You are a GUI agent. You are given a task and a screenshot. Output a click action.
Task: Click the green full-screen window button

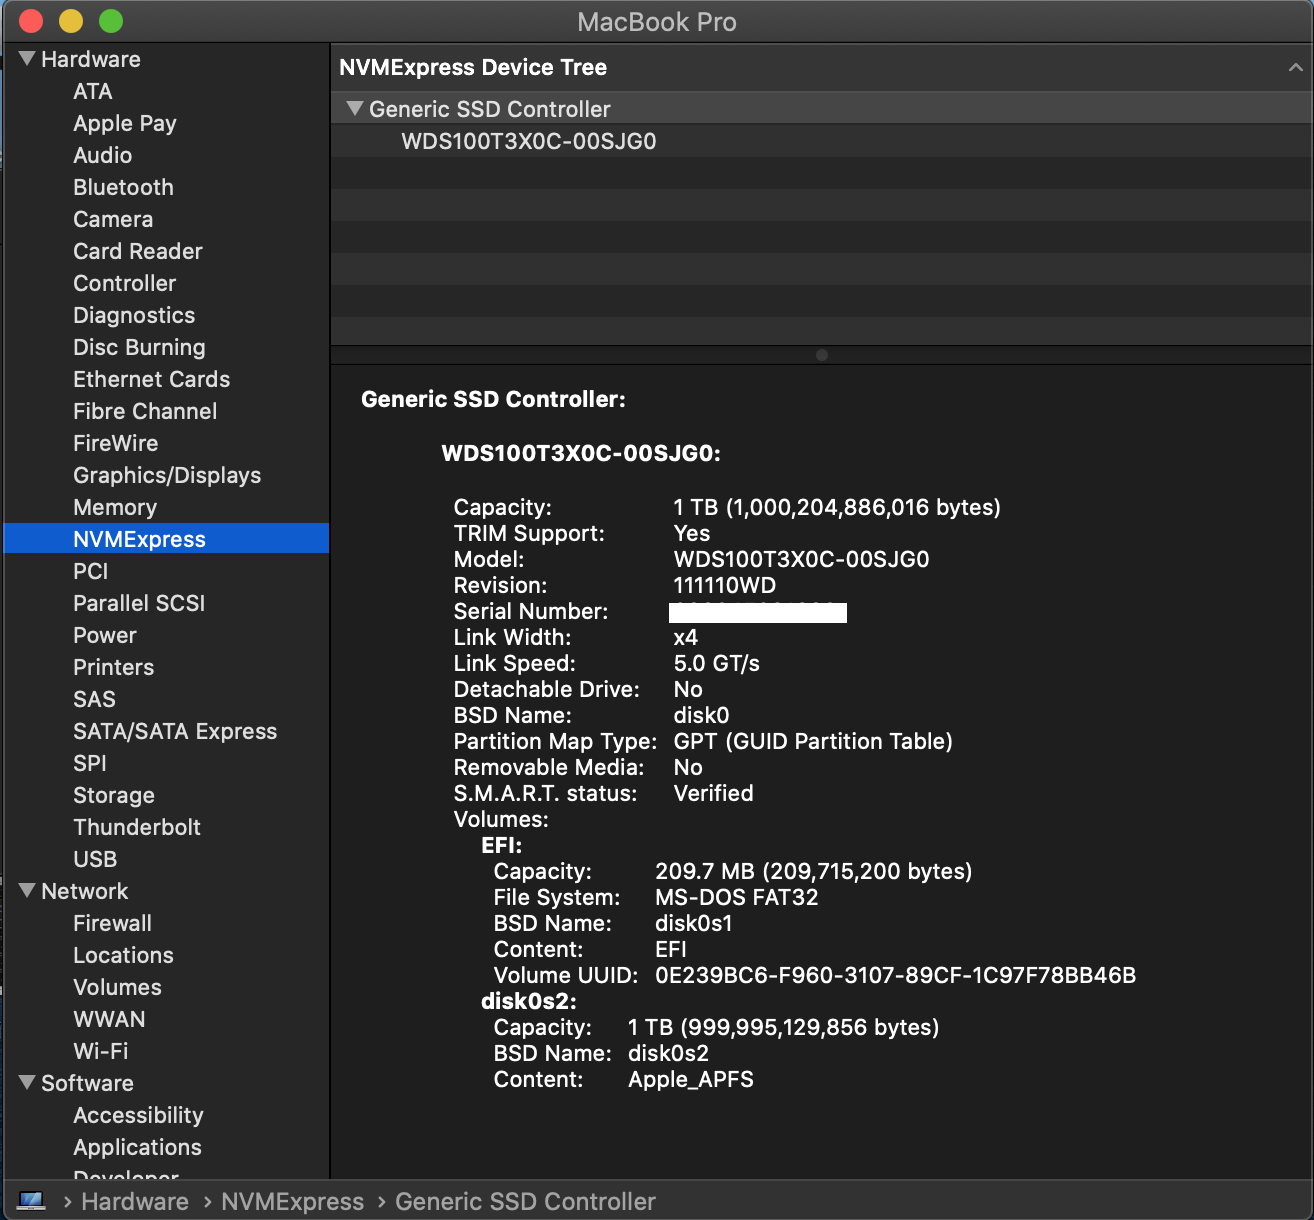point(111,21)
